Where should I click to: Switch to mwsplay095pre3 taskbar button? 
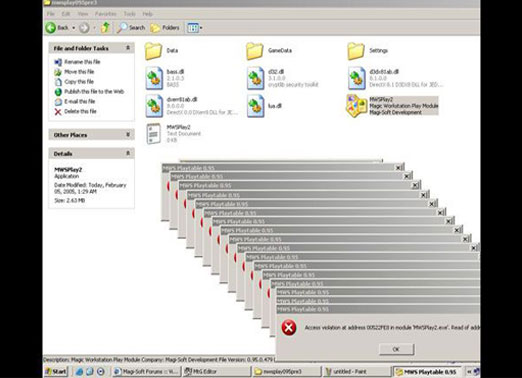pos(287,371)
